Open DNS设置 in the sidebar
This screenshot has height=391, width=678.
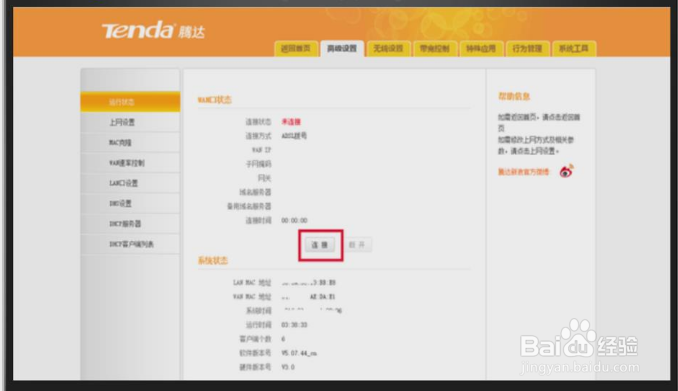tap(130, 204)
